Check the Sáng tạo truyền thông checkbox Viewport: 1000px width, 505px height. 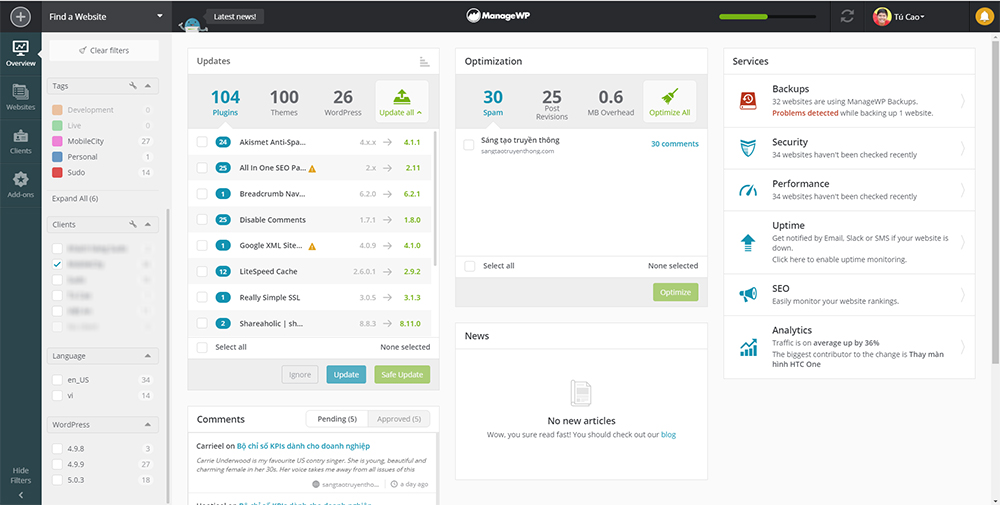pyautogui.click(x=469, y=145)
